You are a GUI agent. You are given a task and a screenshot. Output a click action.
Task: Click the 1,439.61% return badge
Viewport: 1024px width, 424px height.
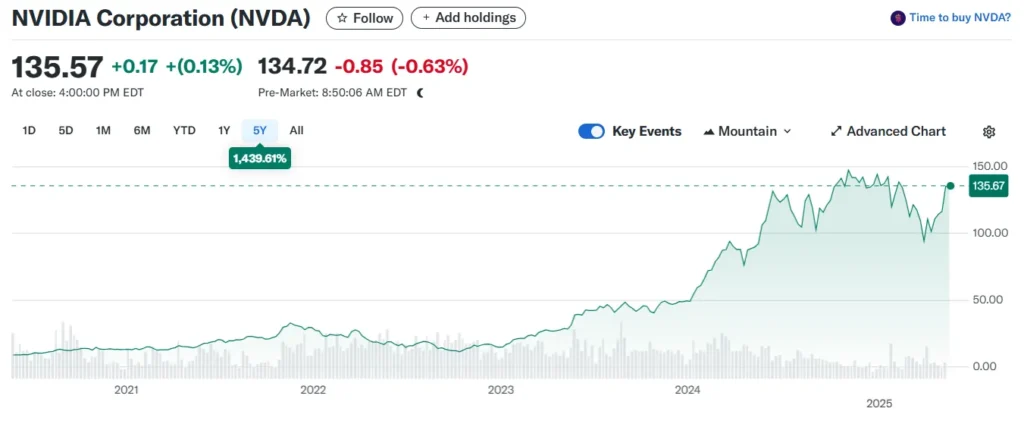click(260, 159)
